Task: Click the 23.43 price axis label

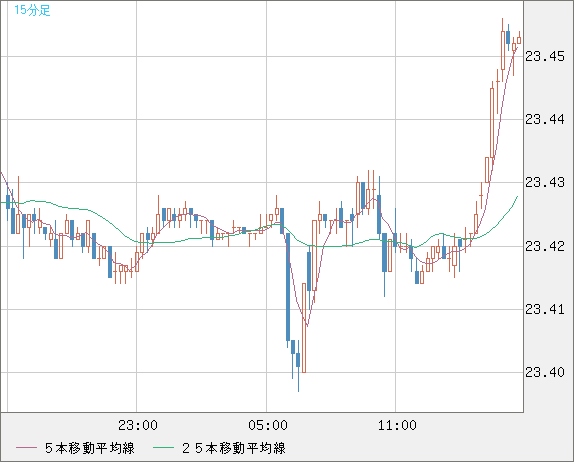Action: tap(545, 182)
